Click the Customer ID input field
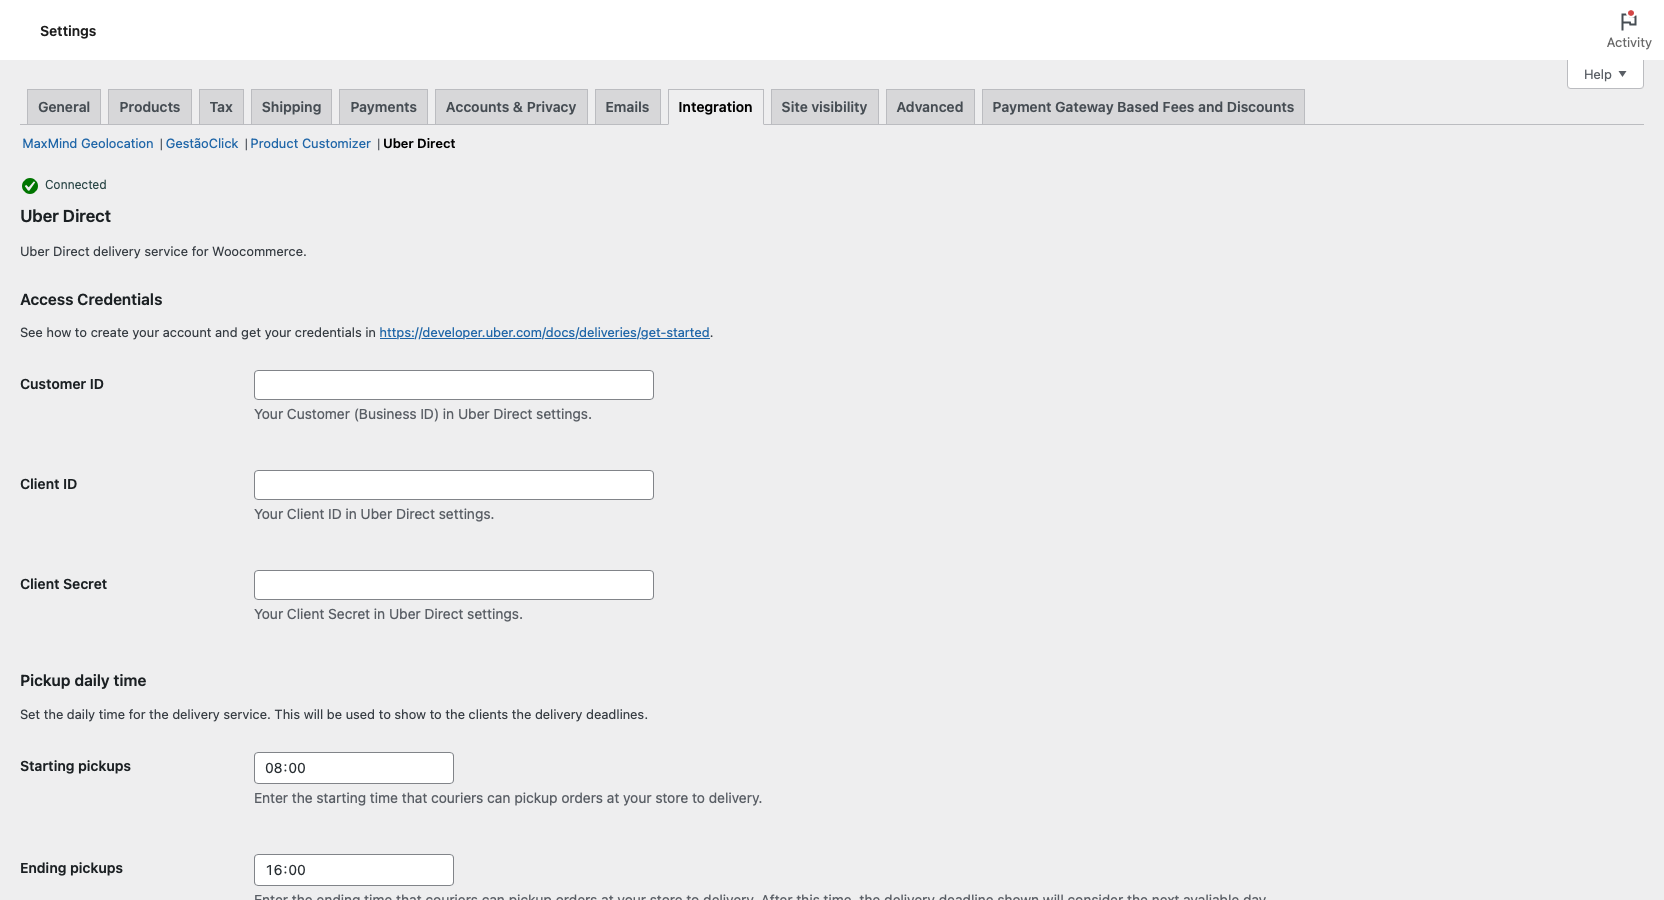This screenshot has height=900, width=1664. tap(453, 385)
